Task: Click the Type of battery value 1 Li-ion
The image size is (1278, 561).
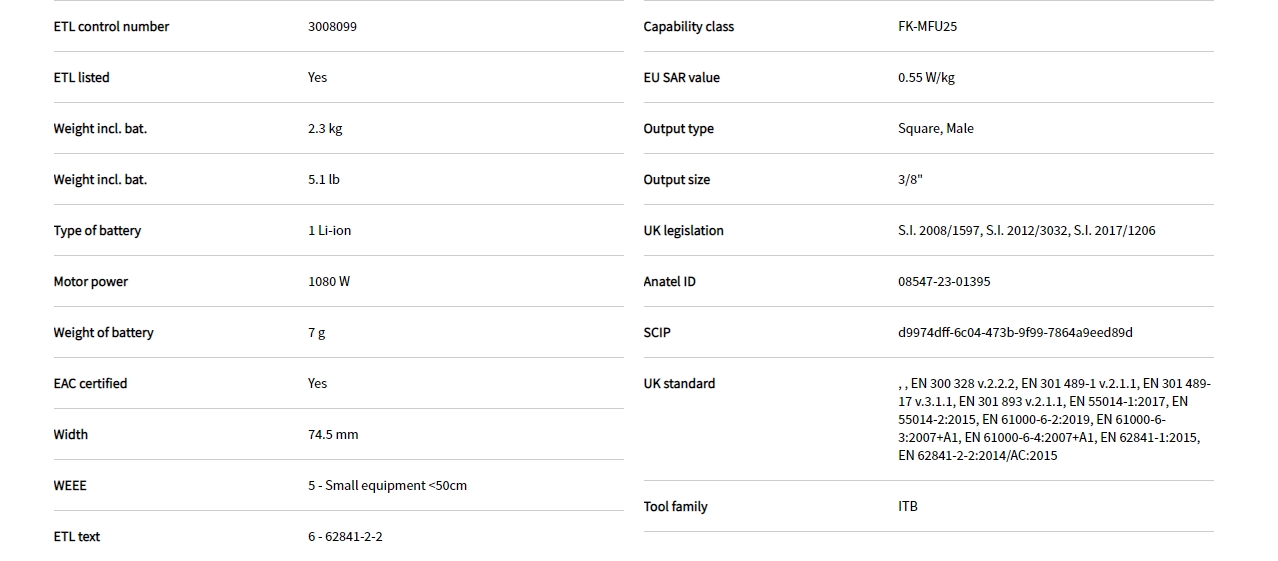Action: click(x=329, y=231)
